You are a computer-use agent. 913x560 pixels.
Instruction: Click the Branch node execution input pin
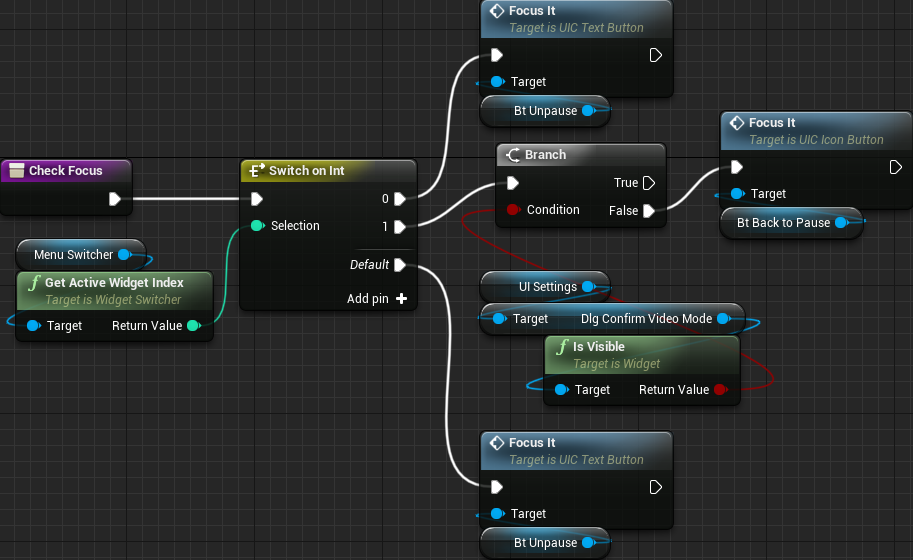[x=512, y=183]
